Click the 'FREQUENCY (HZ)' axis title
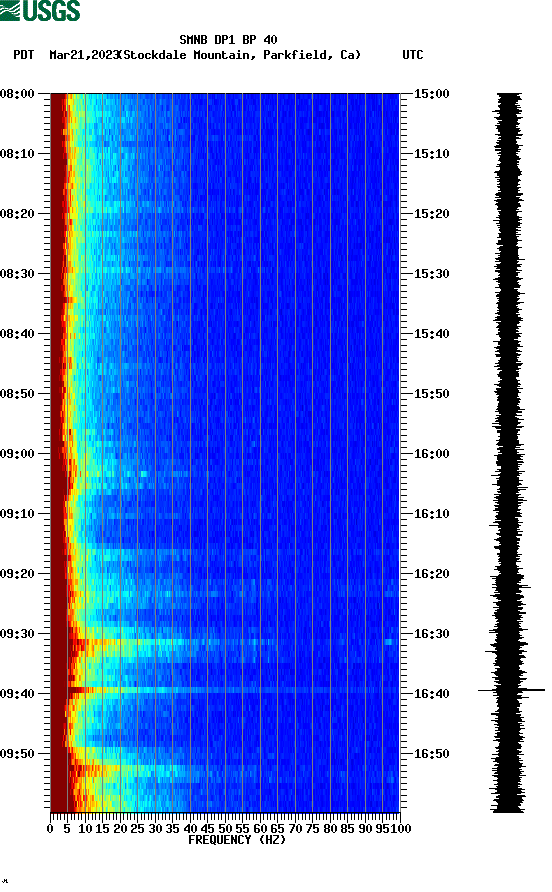This screenshot has width=552, height=892. [237, 840]
